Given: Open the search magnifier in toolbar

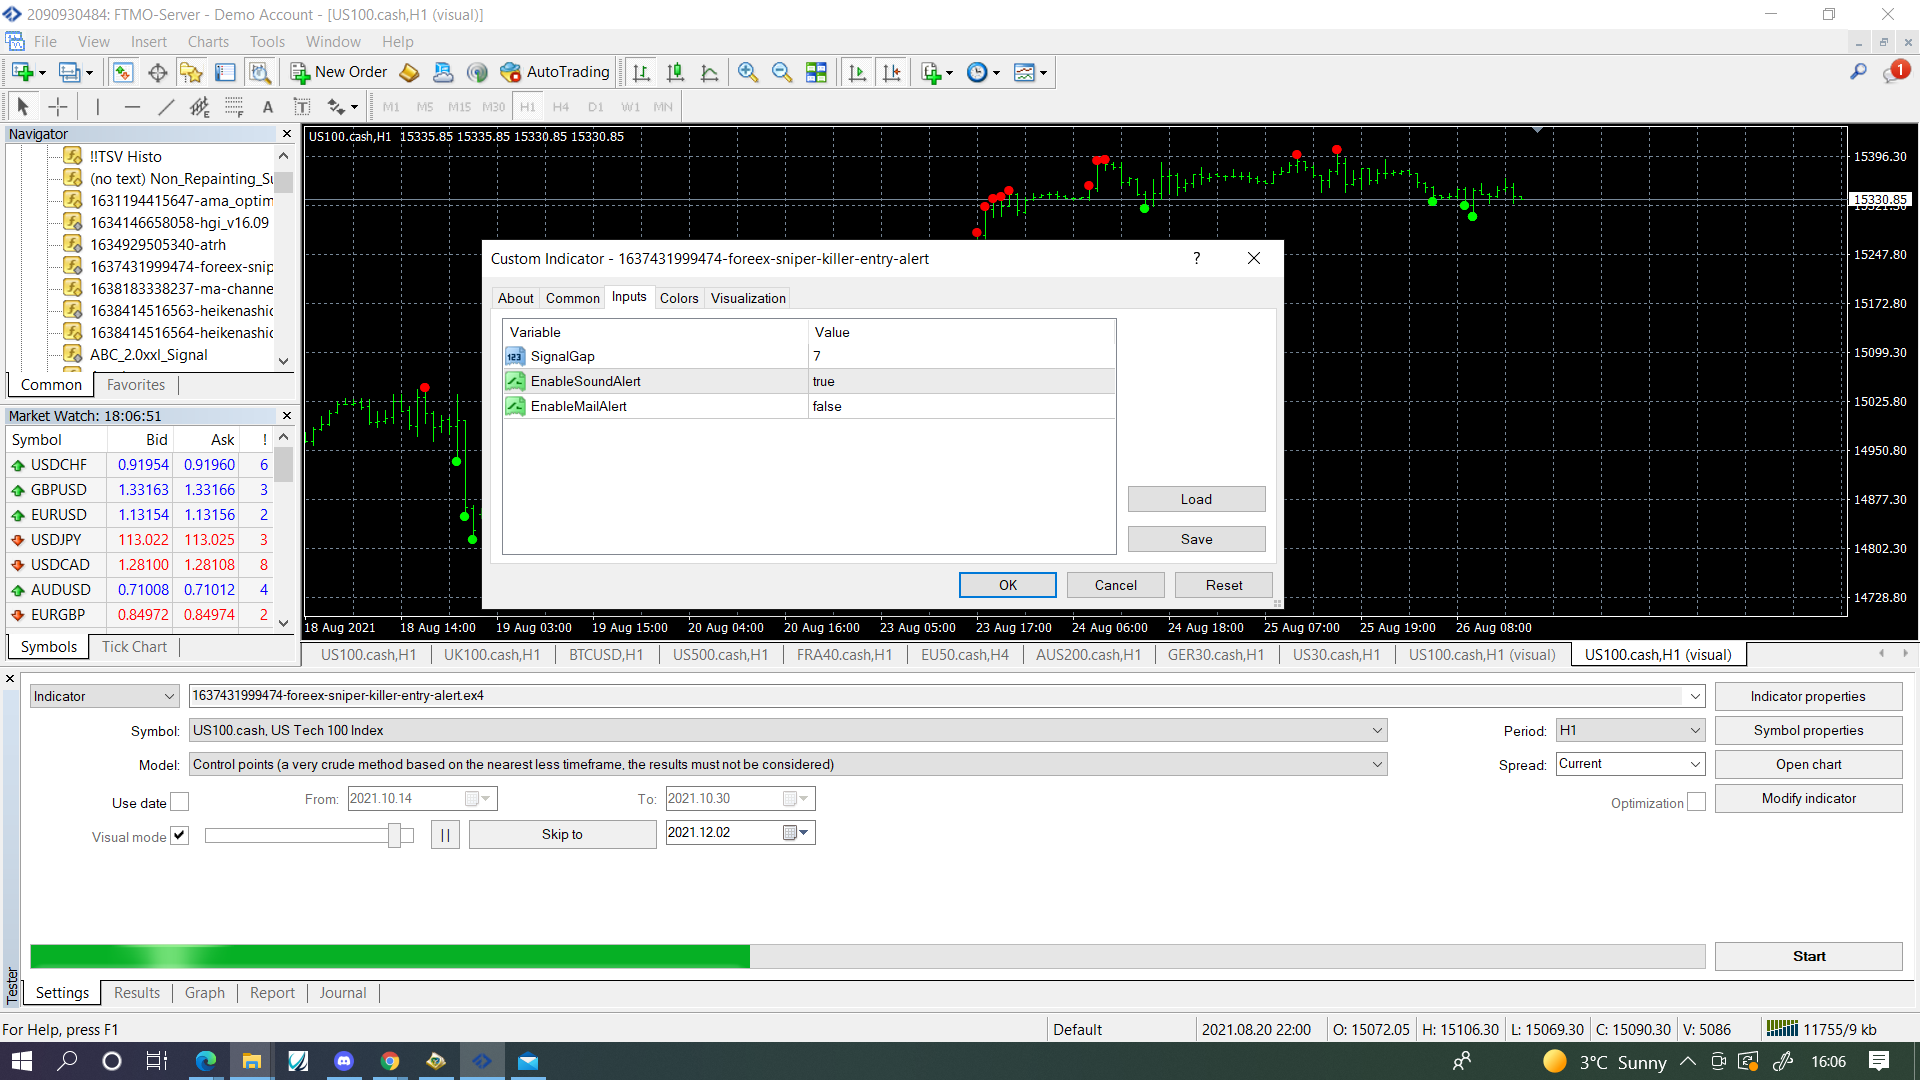Looking at the screenshot, I should tap(1858, 72).
